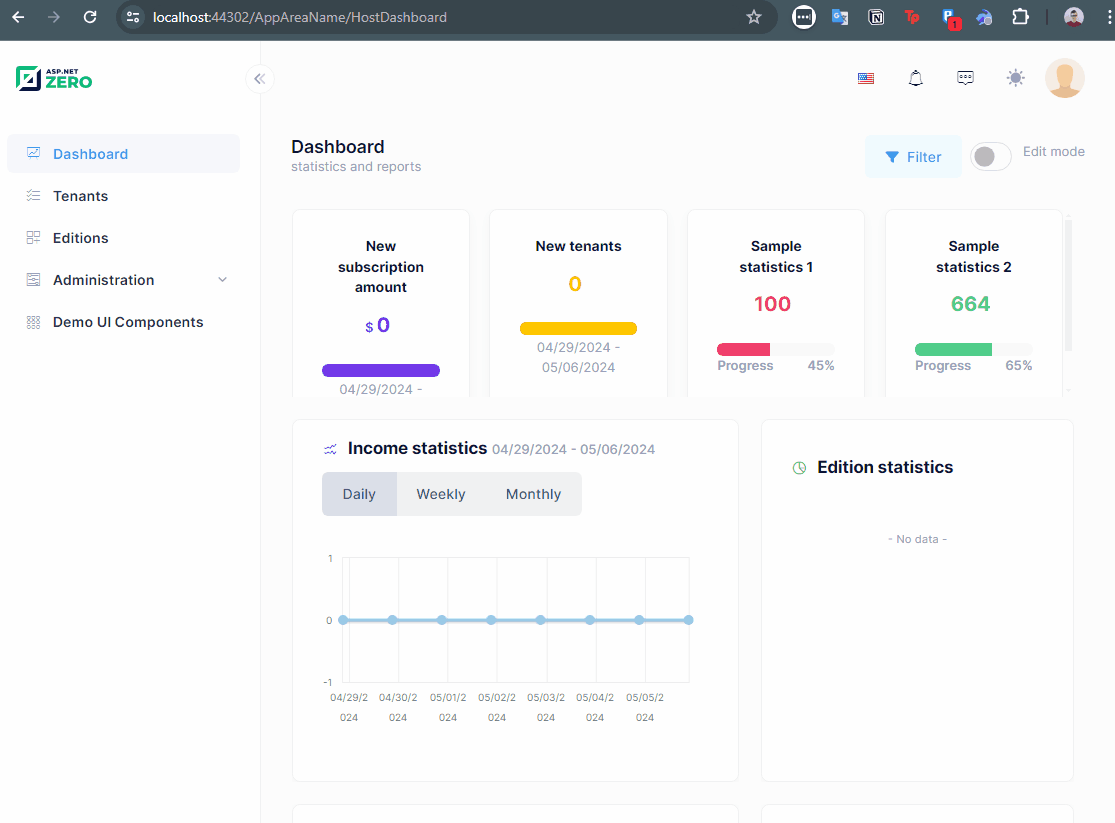Open the Chrome profile avatar
The image size is (1115, 823).
(x=1074, y=17)
